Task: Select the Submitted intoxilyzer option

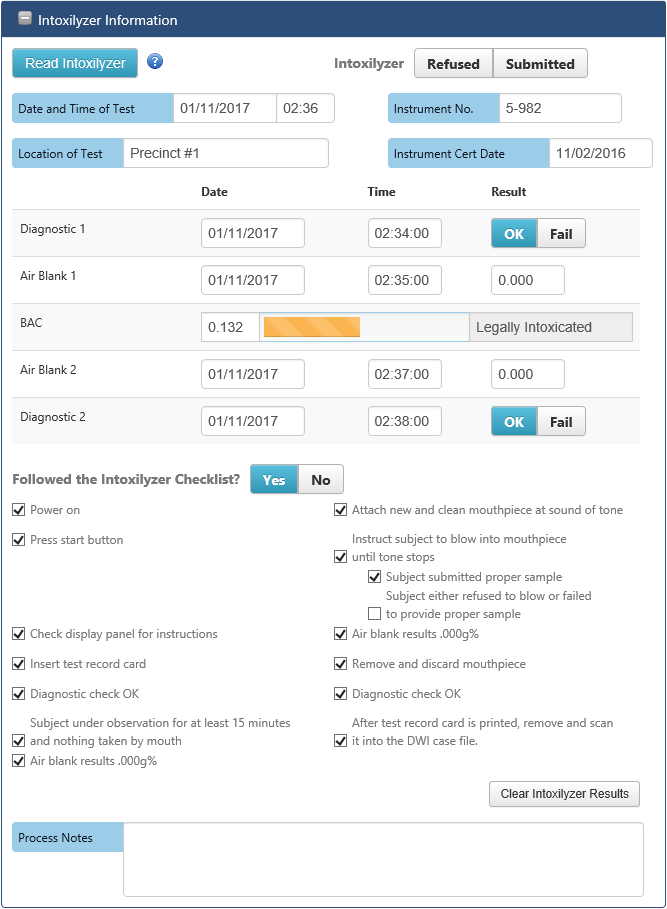Action: (540, 64)
